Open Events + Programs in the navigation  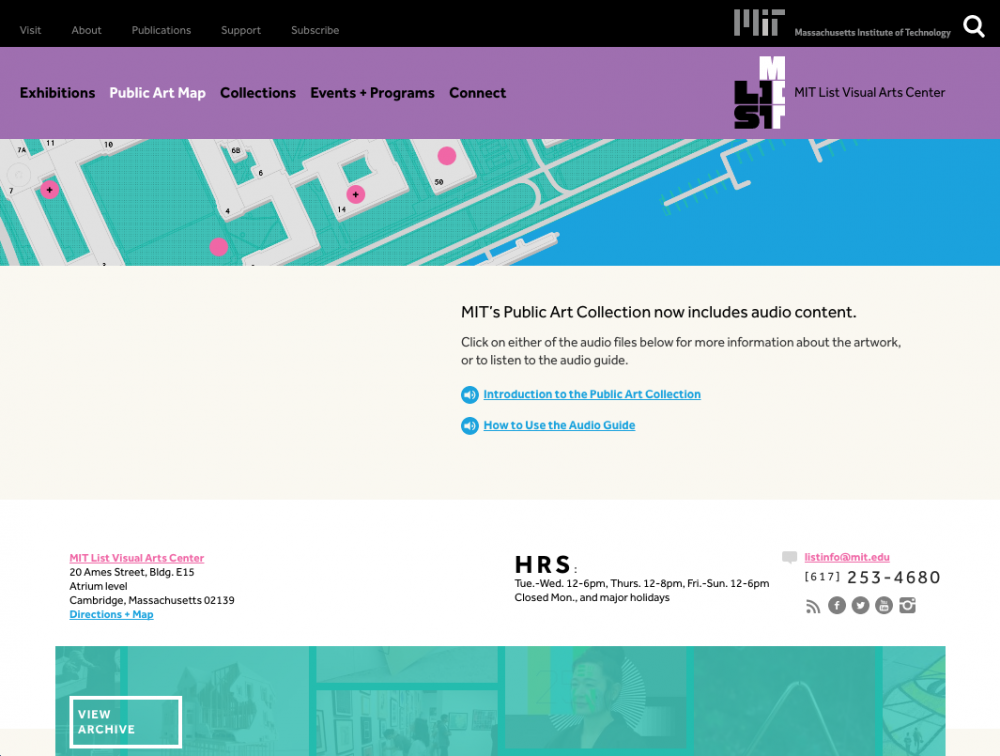click(x=372, y=93)
